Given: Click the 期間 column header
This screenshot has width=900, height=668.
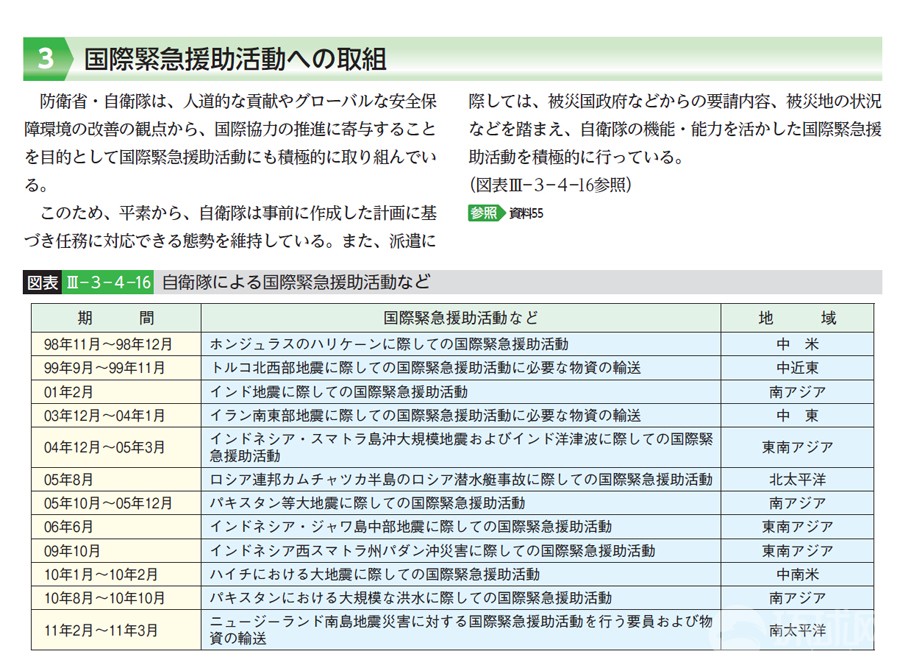Looking at the screenshot, I should [116, 318].
